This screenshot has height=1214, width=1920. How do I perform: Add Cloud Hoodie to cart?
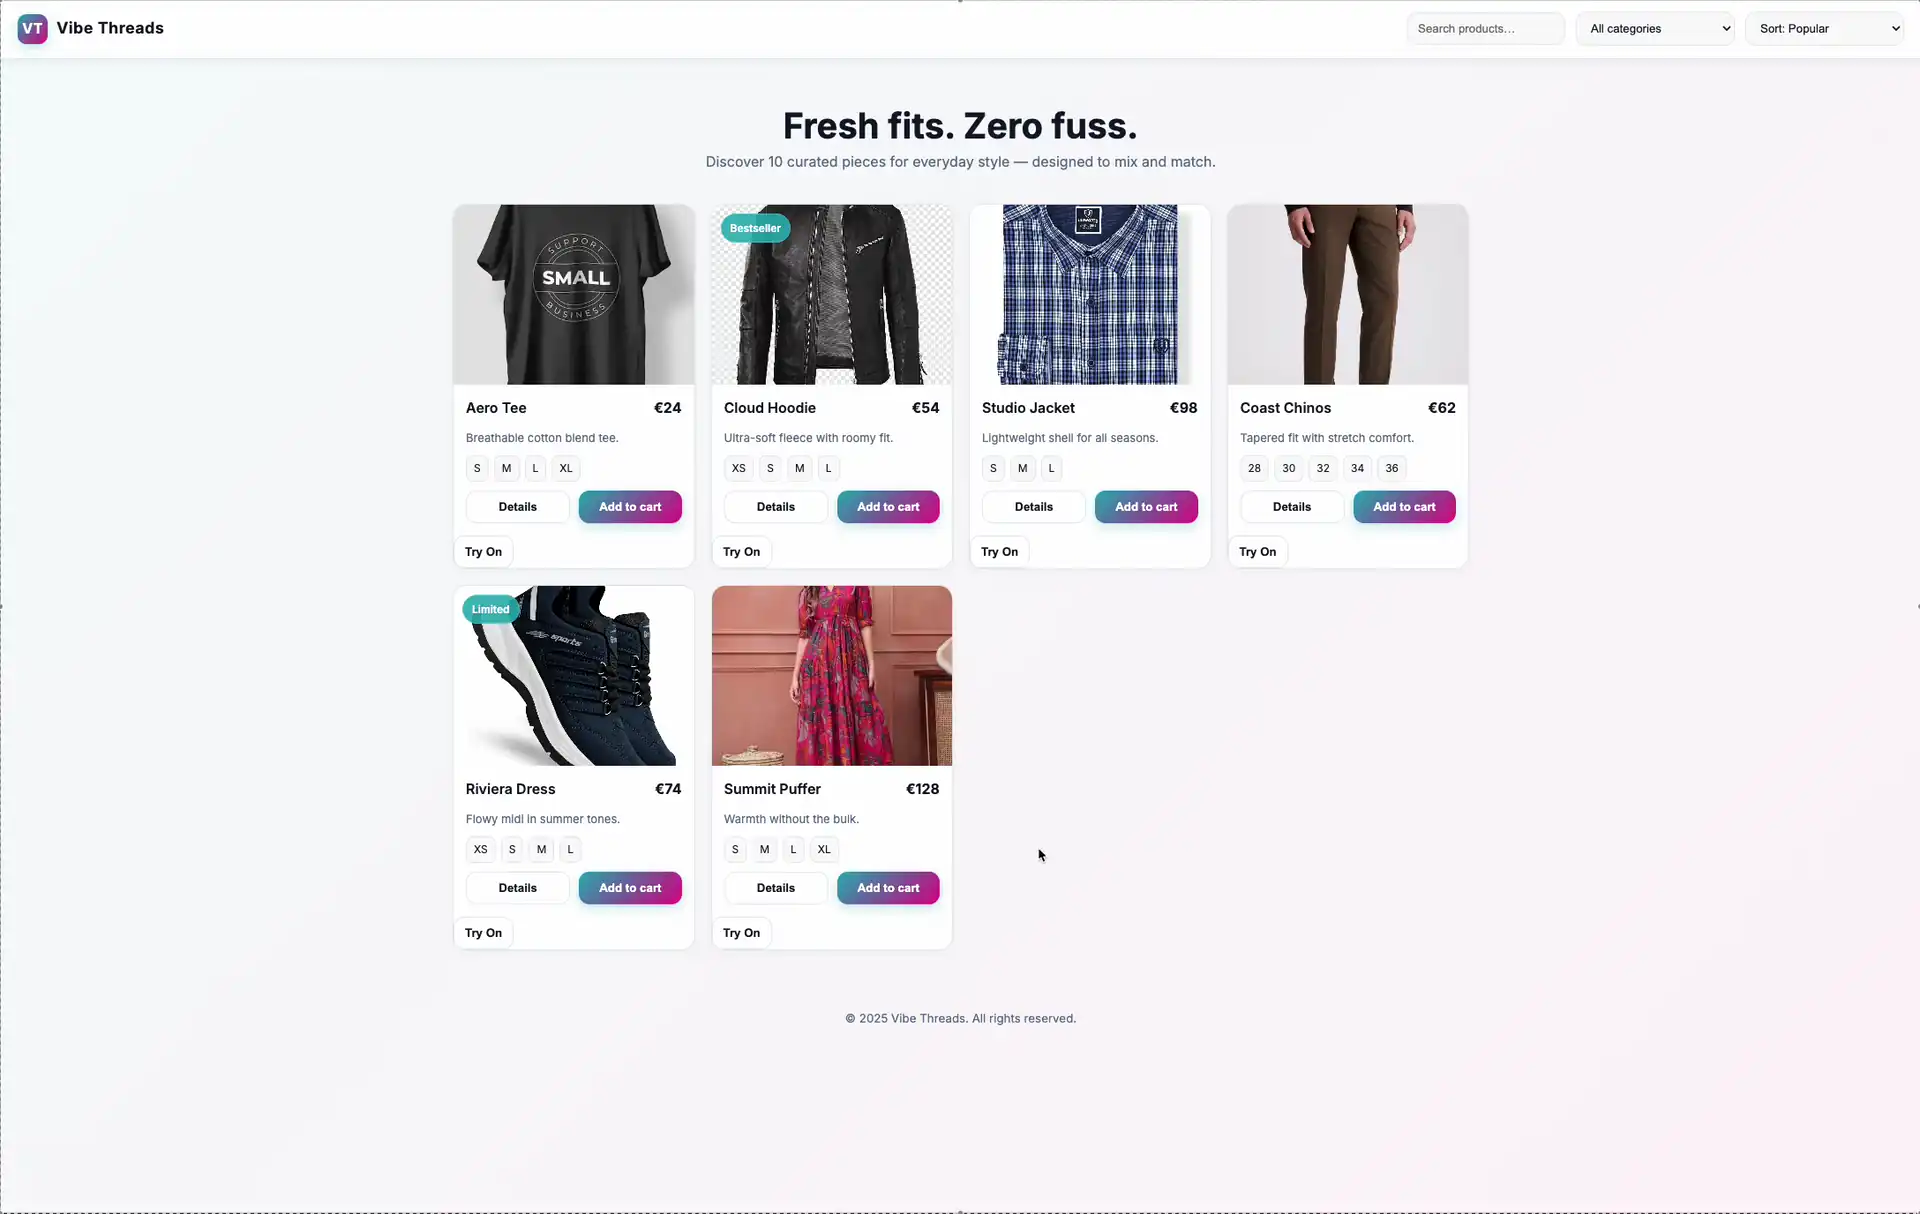888,507
